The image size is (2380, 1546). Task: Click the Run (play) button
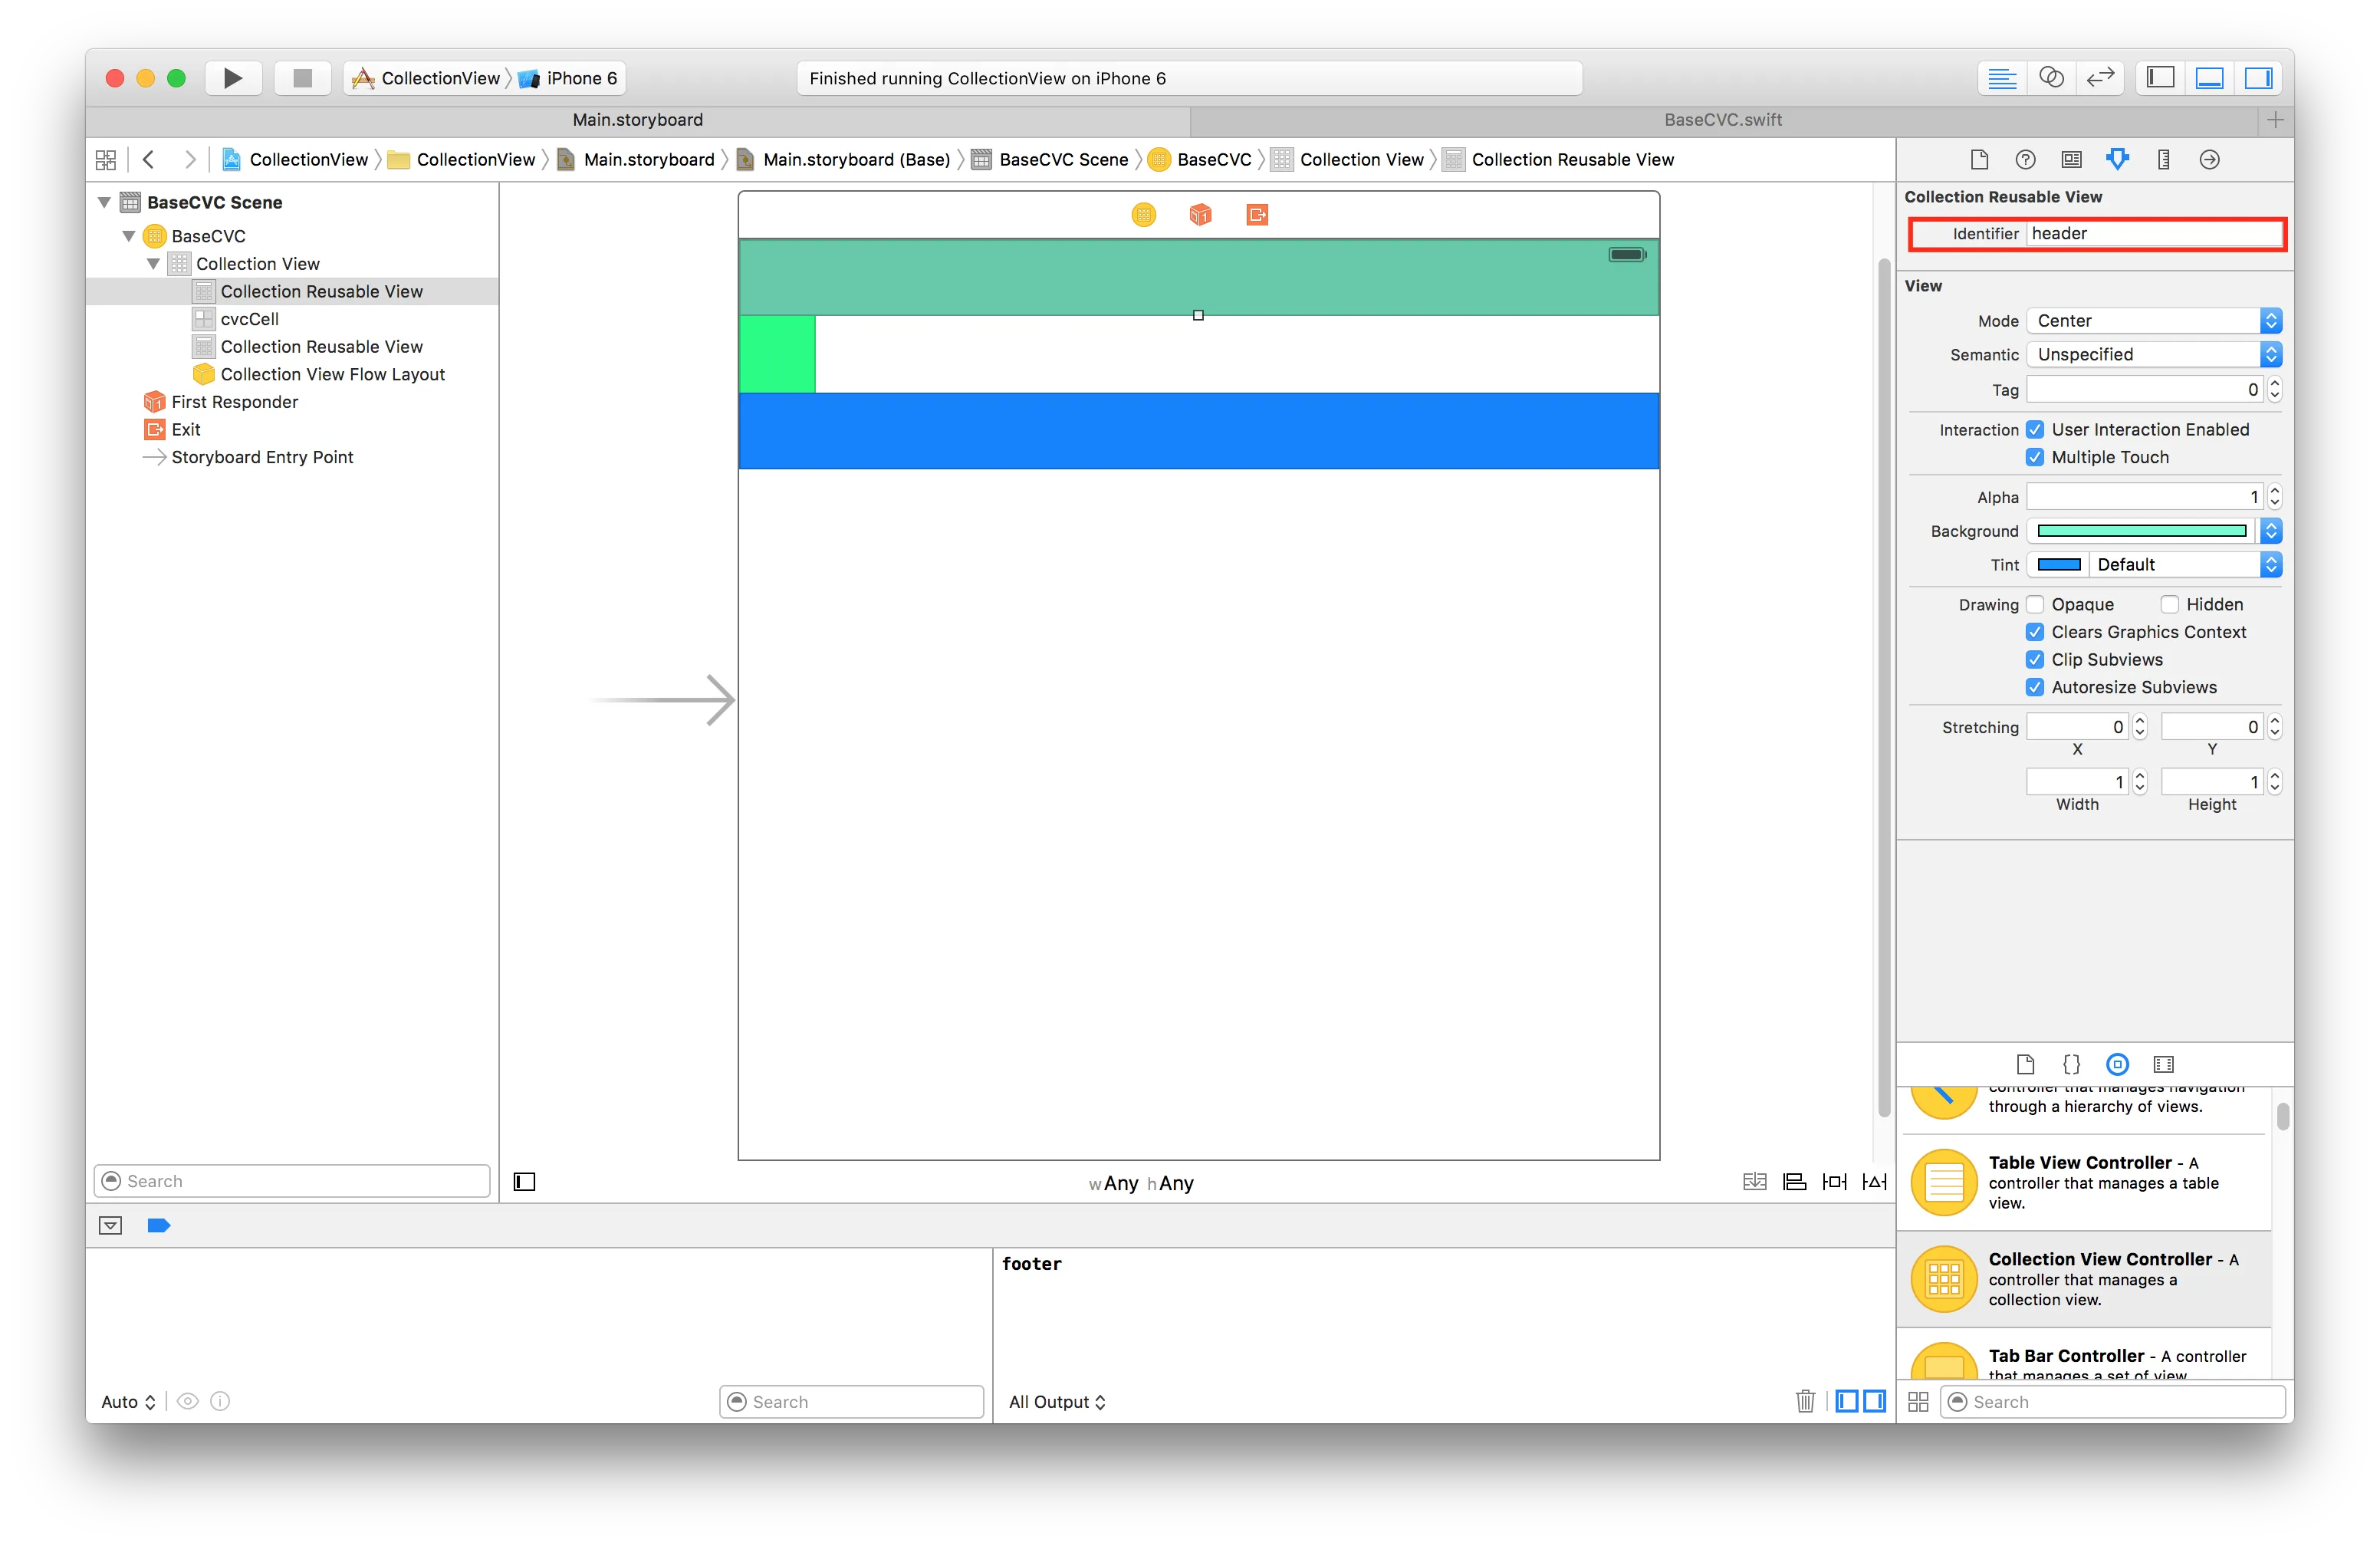[232, 78]
